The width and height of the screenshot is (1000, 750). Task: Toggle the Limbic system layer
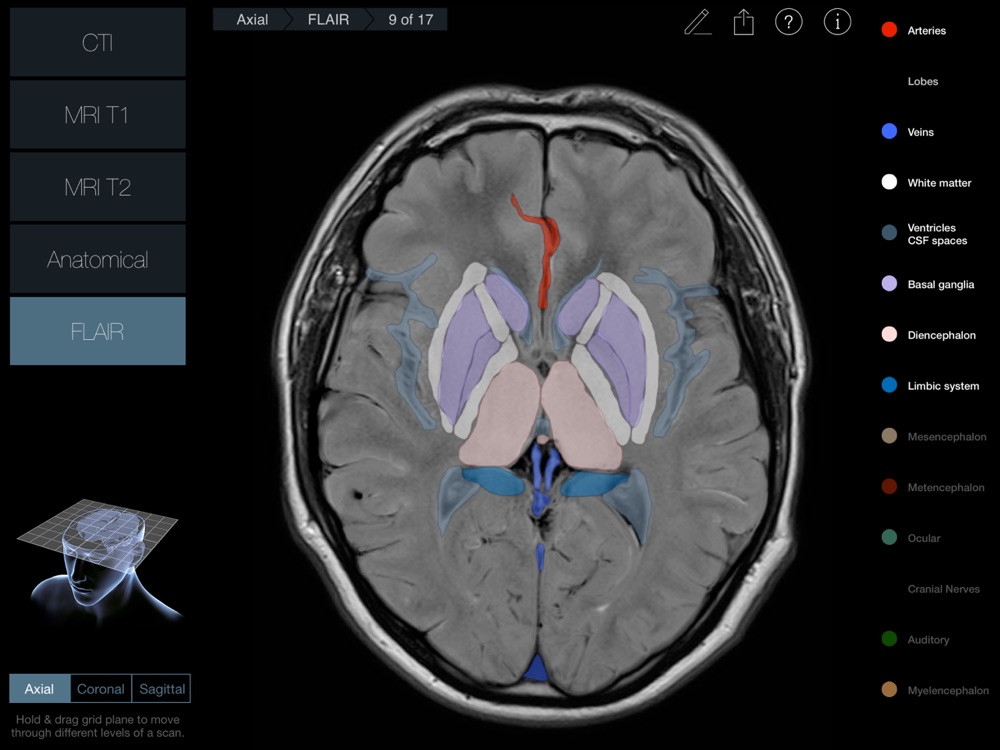(x=888, y=386)
